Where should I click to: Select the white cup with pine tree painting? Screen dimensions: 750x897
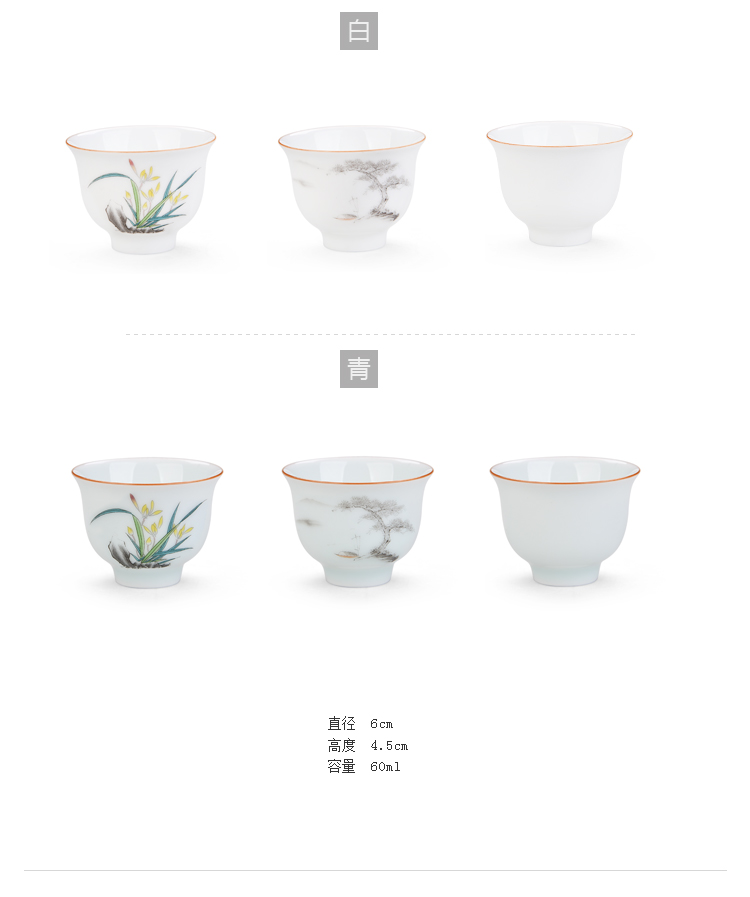[352, 188]
